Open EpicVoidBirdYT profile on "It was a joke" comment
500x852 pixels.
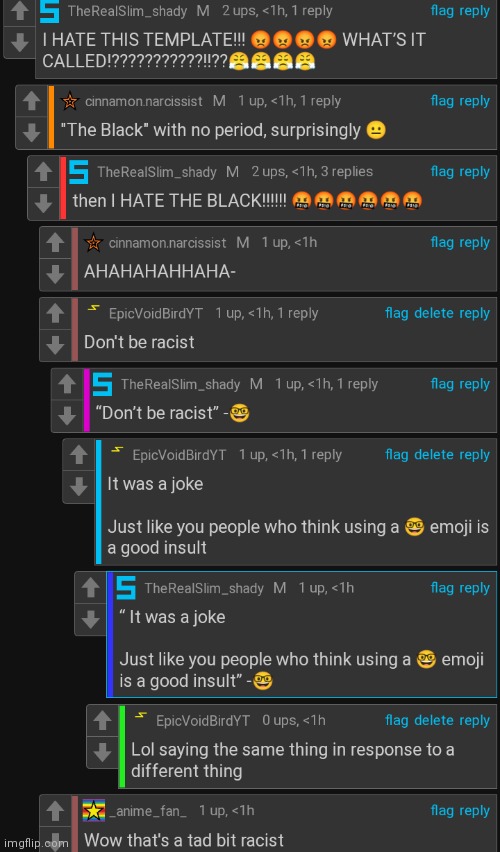[179, 455]
